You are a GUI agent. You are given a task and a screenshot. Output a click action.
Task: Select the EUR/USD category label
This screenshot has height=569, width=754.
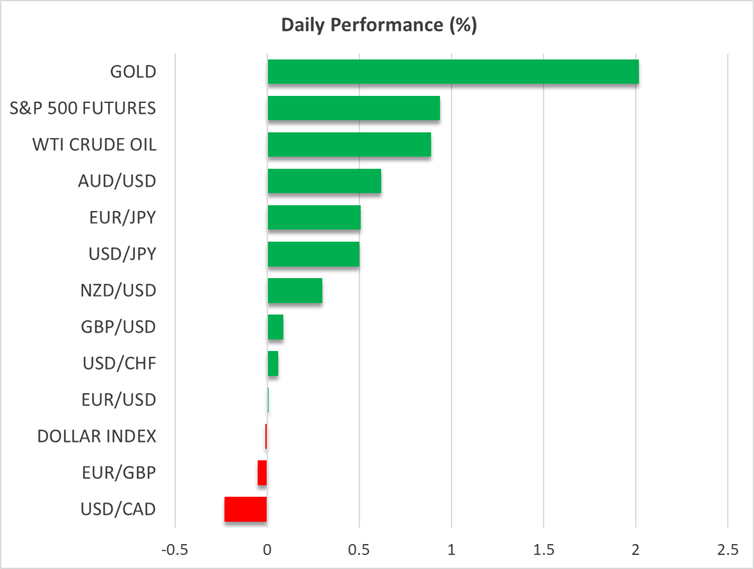click(x=118, y=400)
